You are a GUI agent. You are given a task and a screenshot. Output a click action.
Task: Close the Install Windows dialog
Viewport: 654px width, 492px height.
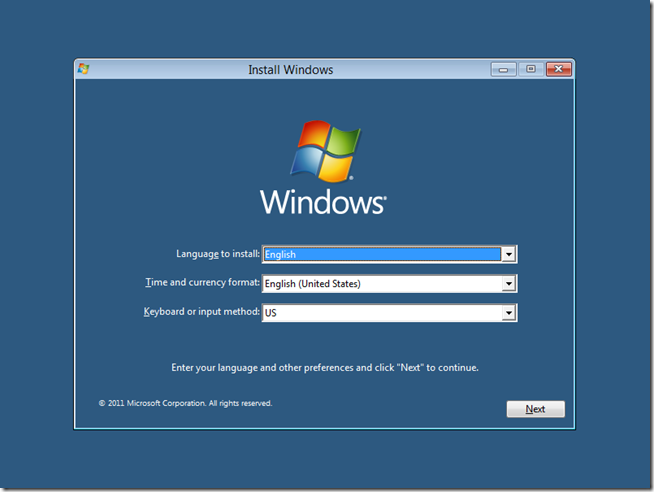pyautogui.click(x=558, y=69)
